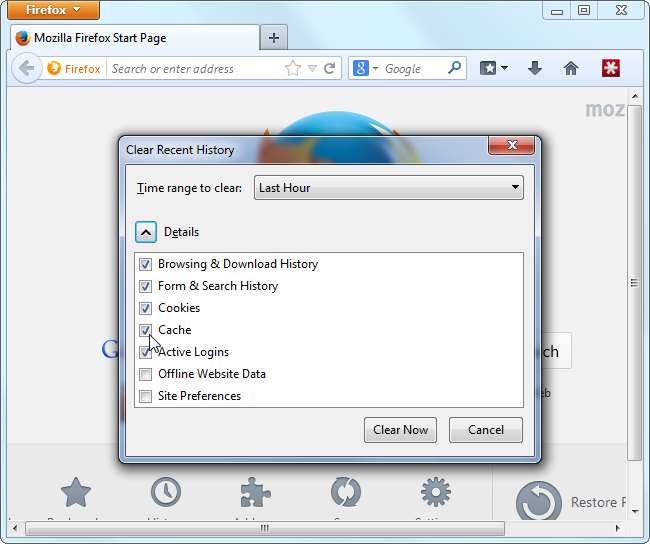Image resolution: width=650 pixels, height=544 pixels.
Task: Minimize the Firefox window
Action: [556, 10]
